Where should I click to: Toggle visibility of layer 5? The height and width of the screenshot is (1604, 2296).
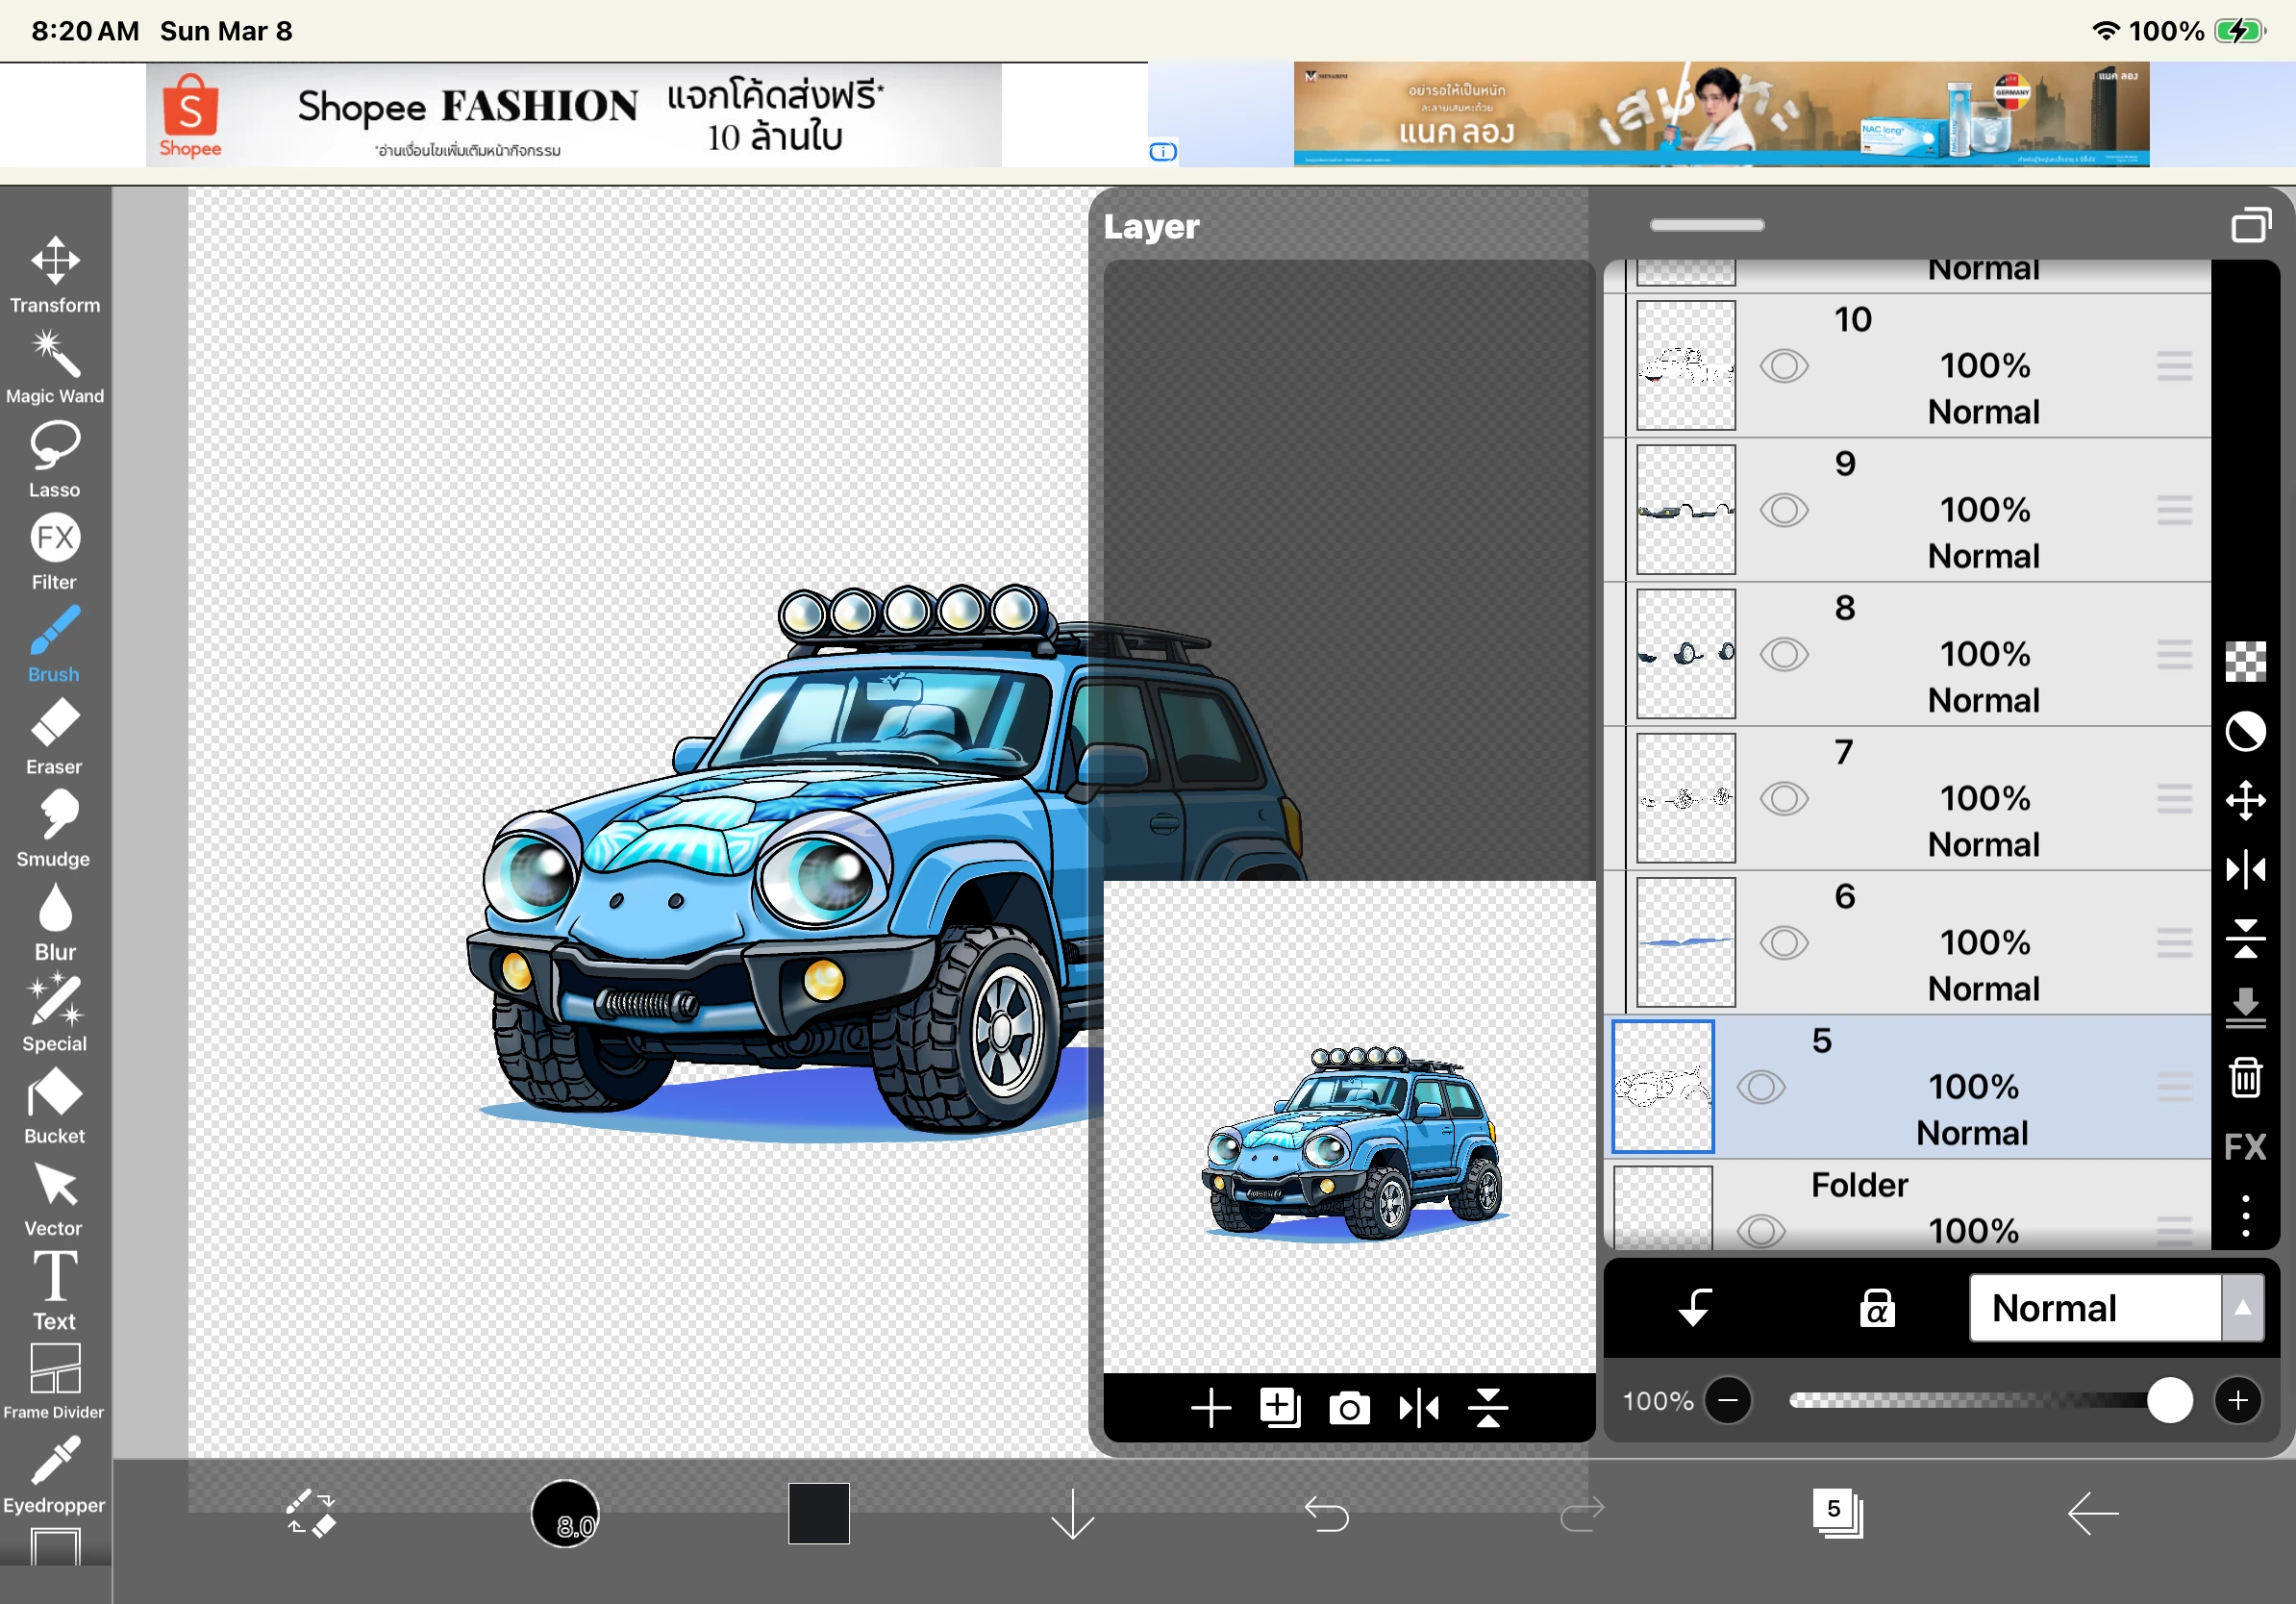[x=1761, y=1087]
